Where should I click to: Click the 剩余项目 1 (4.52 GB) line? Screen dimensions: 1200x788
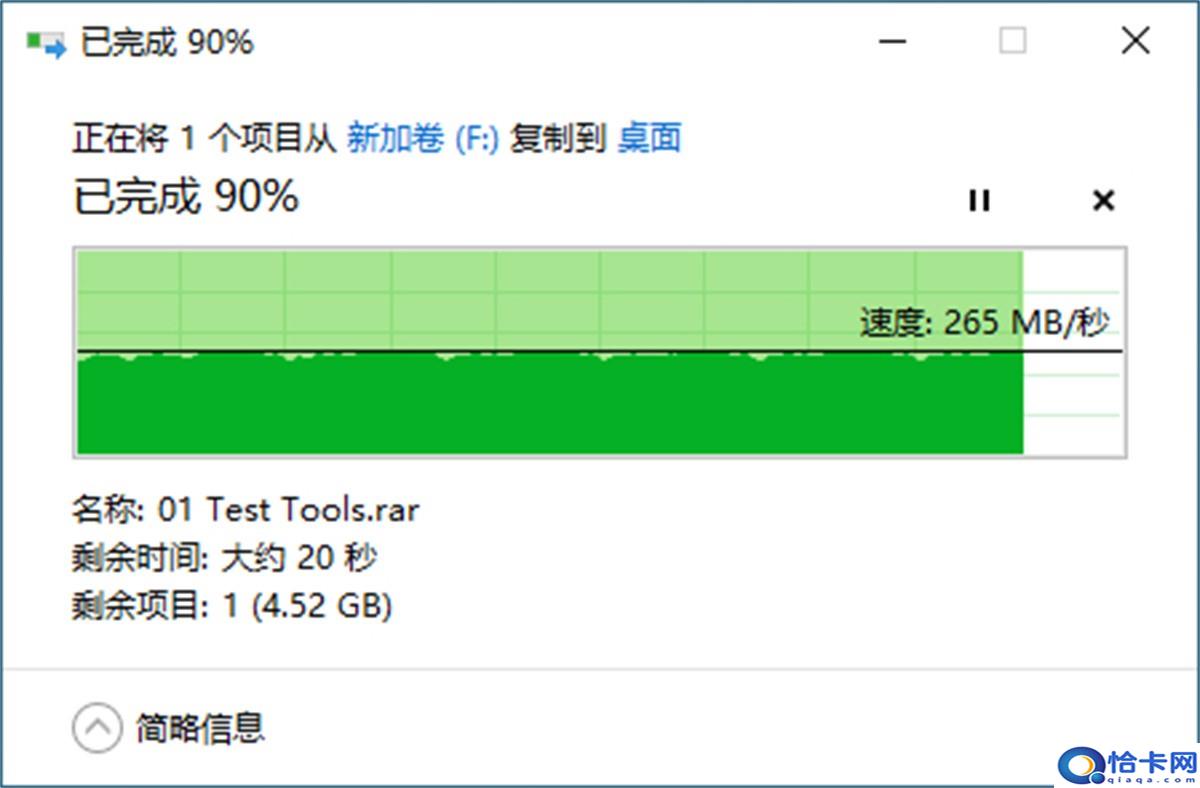point(232,606)
